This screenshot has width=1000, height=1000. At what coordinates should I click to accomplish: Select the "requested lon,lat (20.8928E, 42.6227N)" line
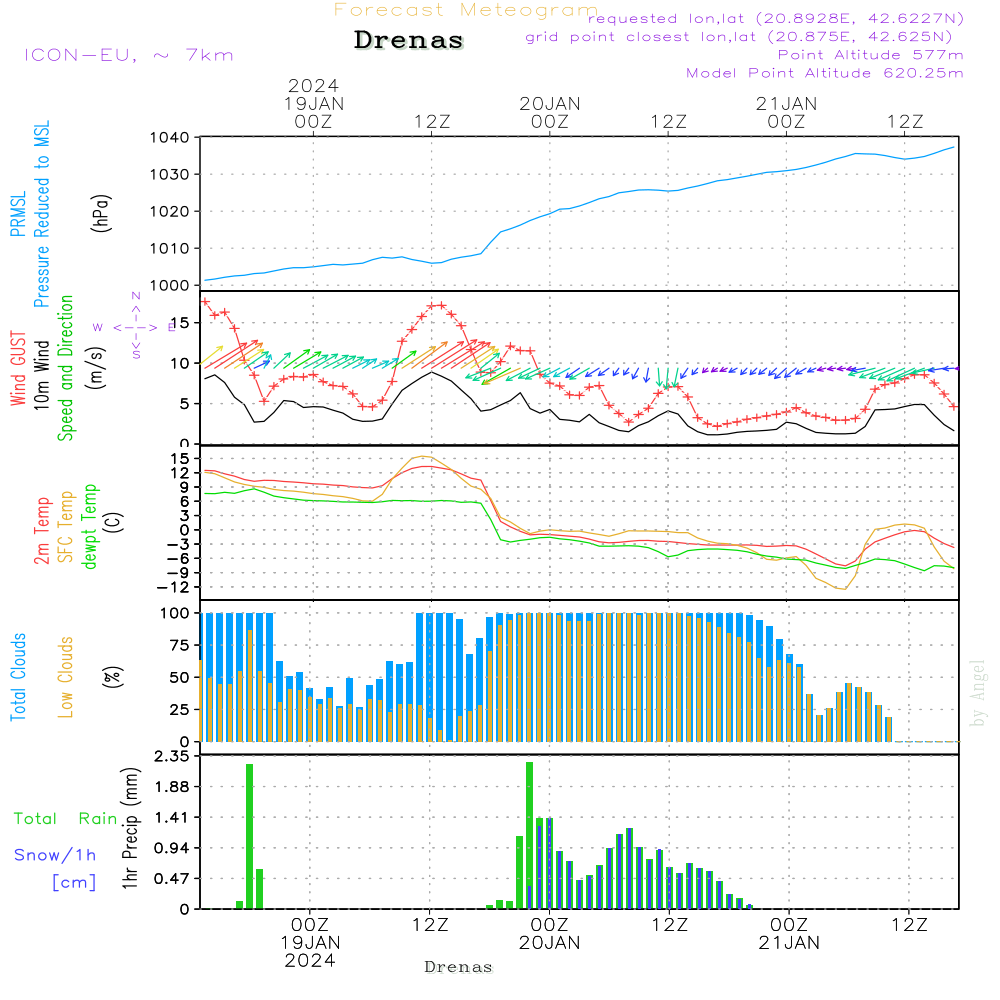tap(775, 18)
